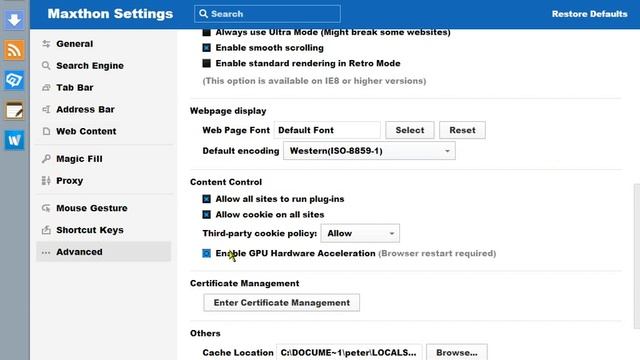Open the Downloads sidebar icon

(x=14, y=19)
